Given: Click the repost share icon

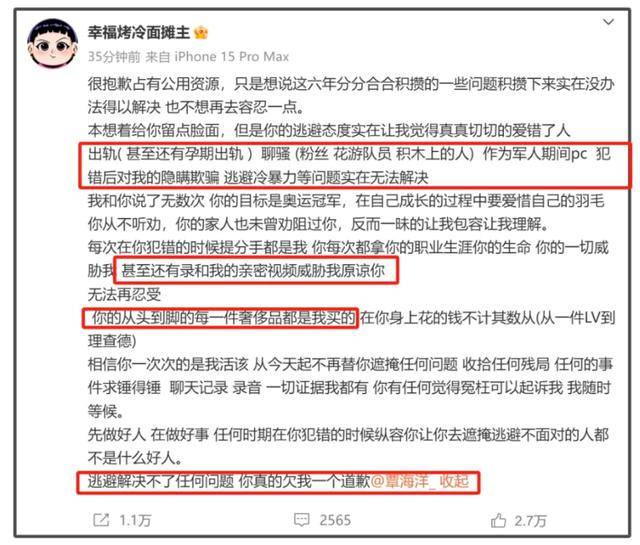Looking at the screenshot, I should point(101,520).
